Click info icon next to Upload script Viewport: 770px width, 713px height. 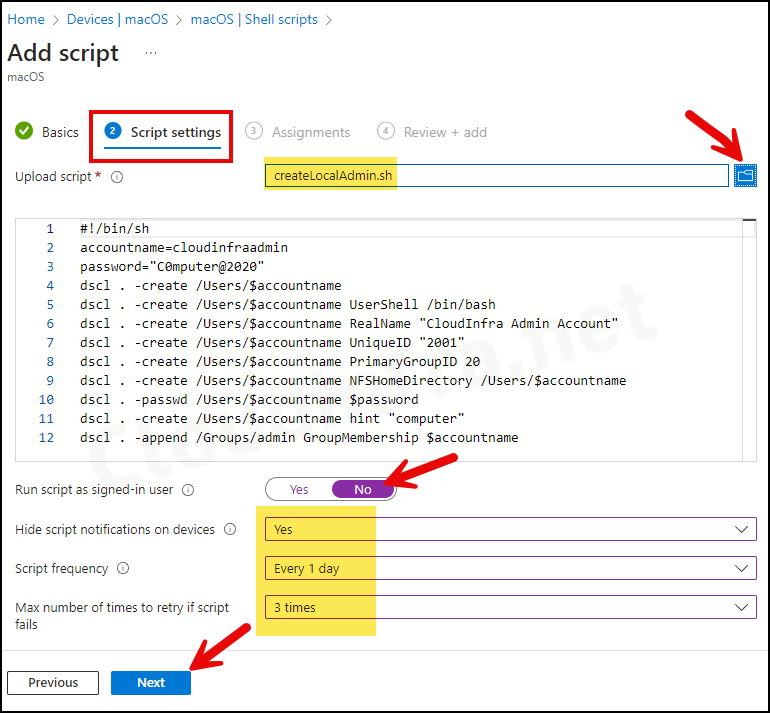click(117, 177)
